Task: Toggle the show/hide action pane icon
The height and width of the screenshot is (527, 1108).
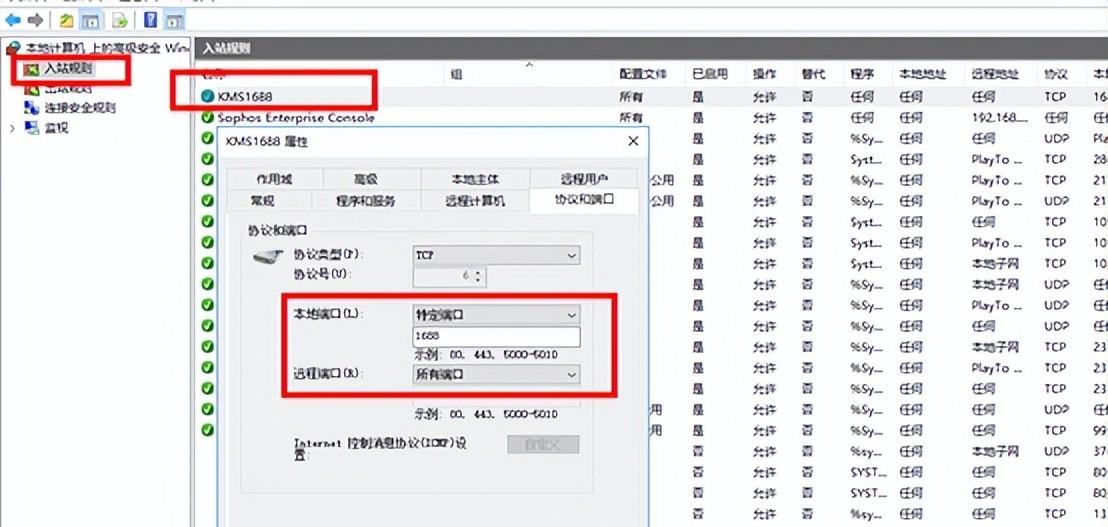Action: (x=175, y=20)
